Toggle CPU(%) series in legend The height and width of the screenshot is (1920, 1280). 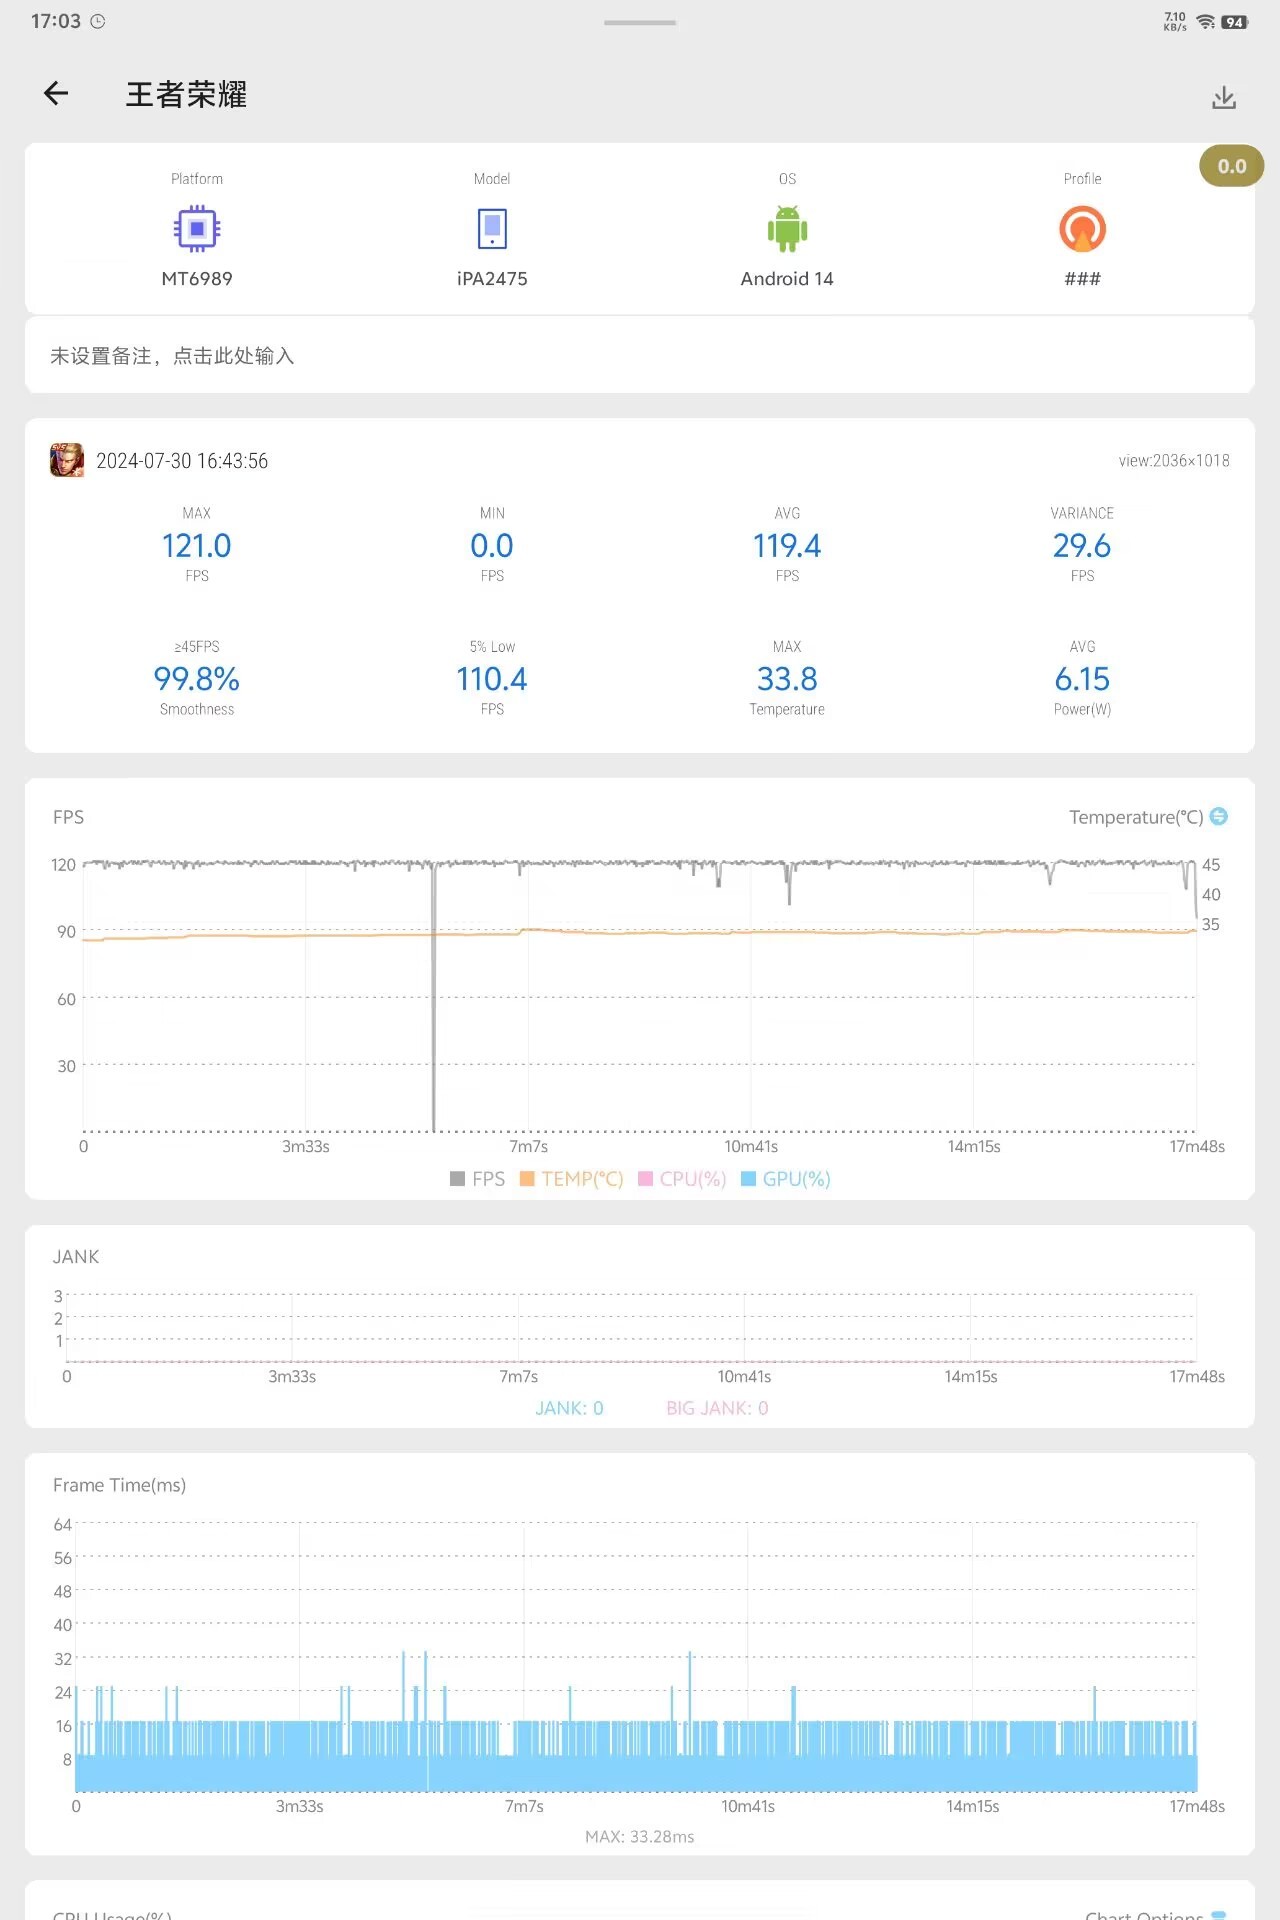click(682, 1179)
